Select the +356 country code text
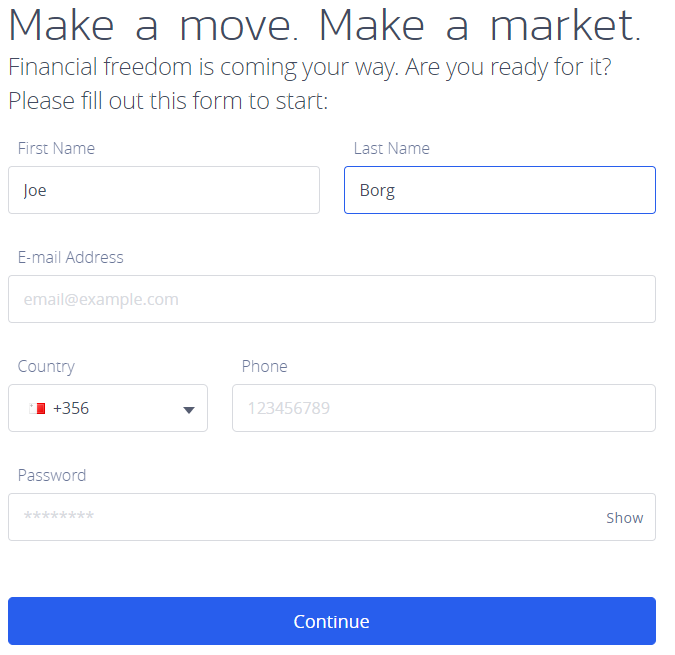The image size is (675, 655). (x=71, y=408)
